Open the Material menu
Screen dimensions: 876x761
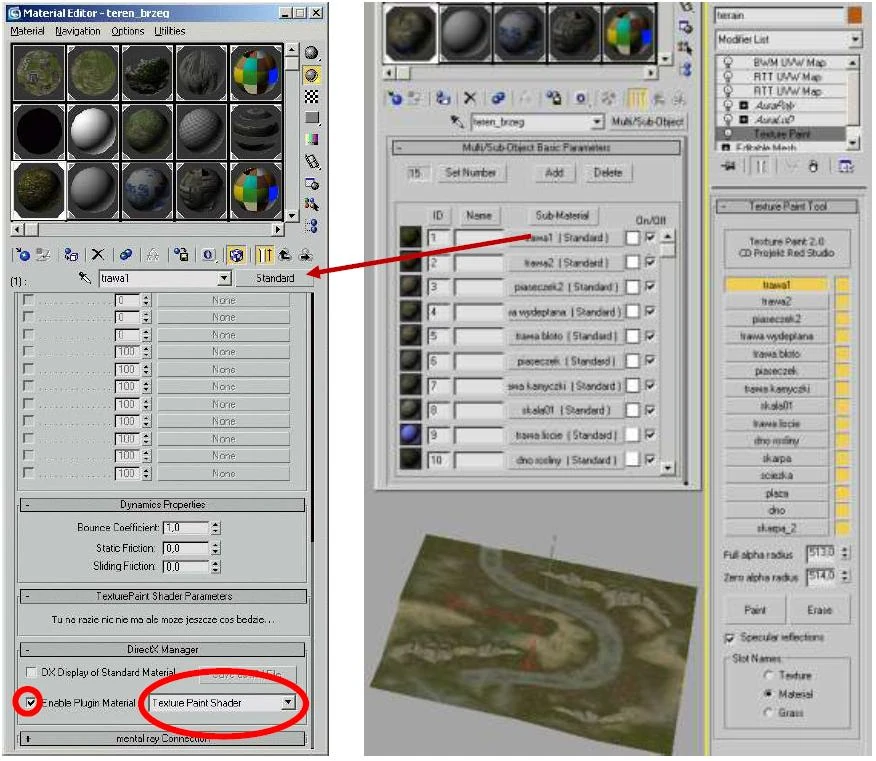27,31
